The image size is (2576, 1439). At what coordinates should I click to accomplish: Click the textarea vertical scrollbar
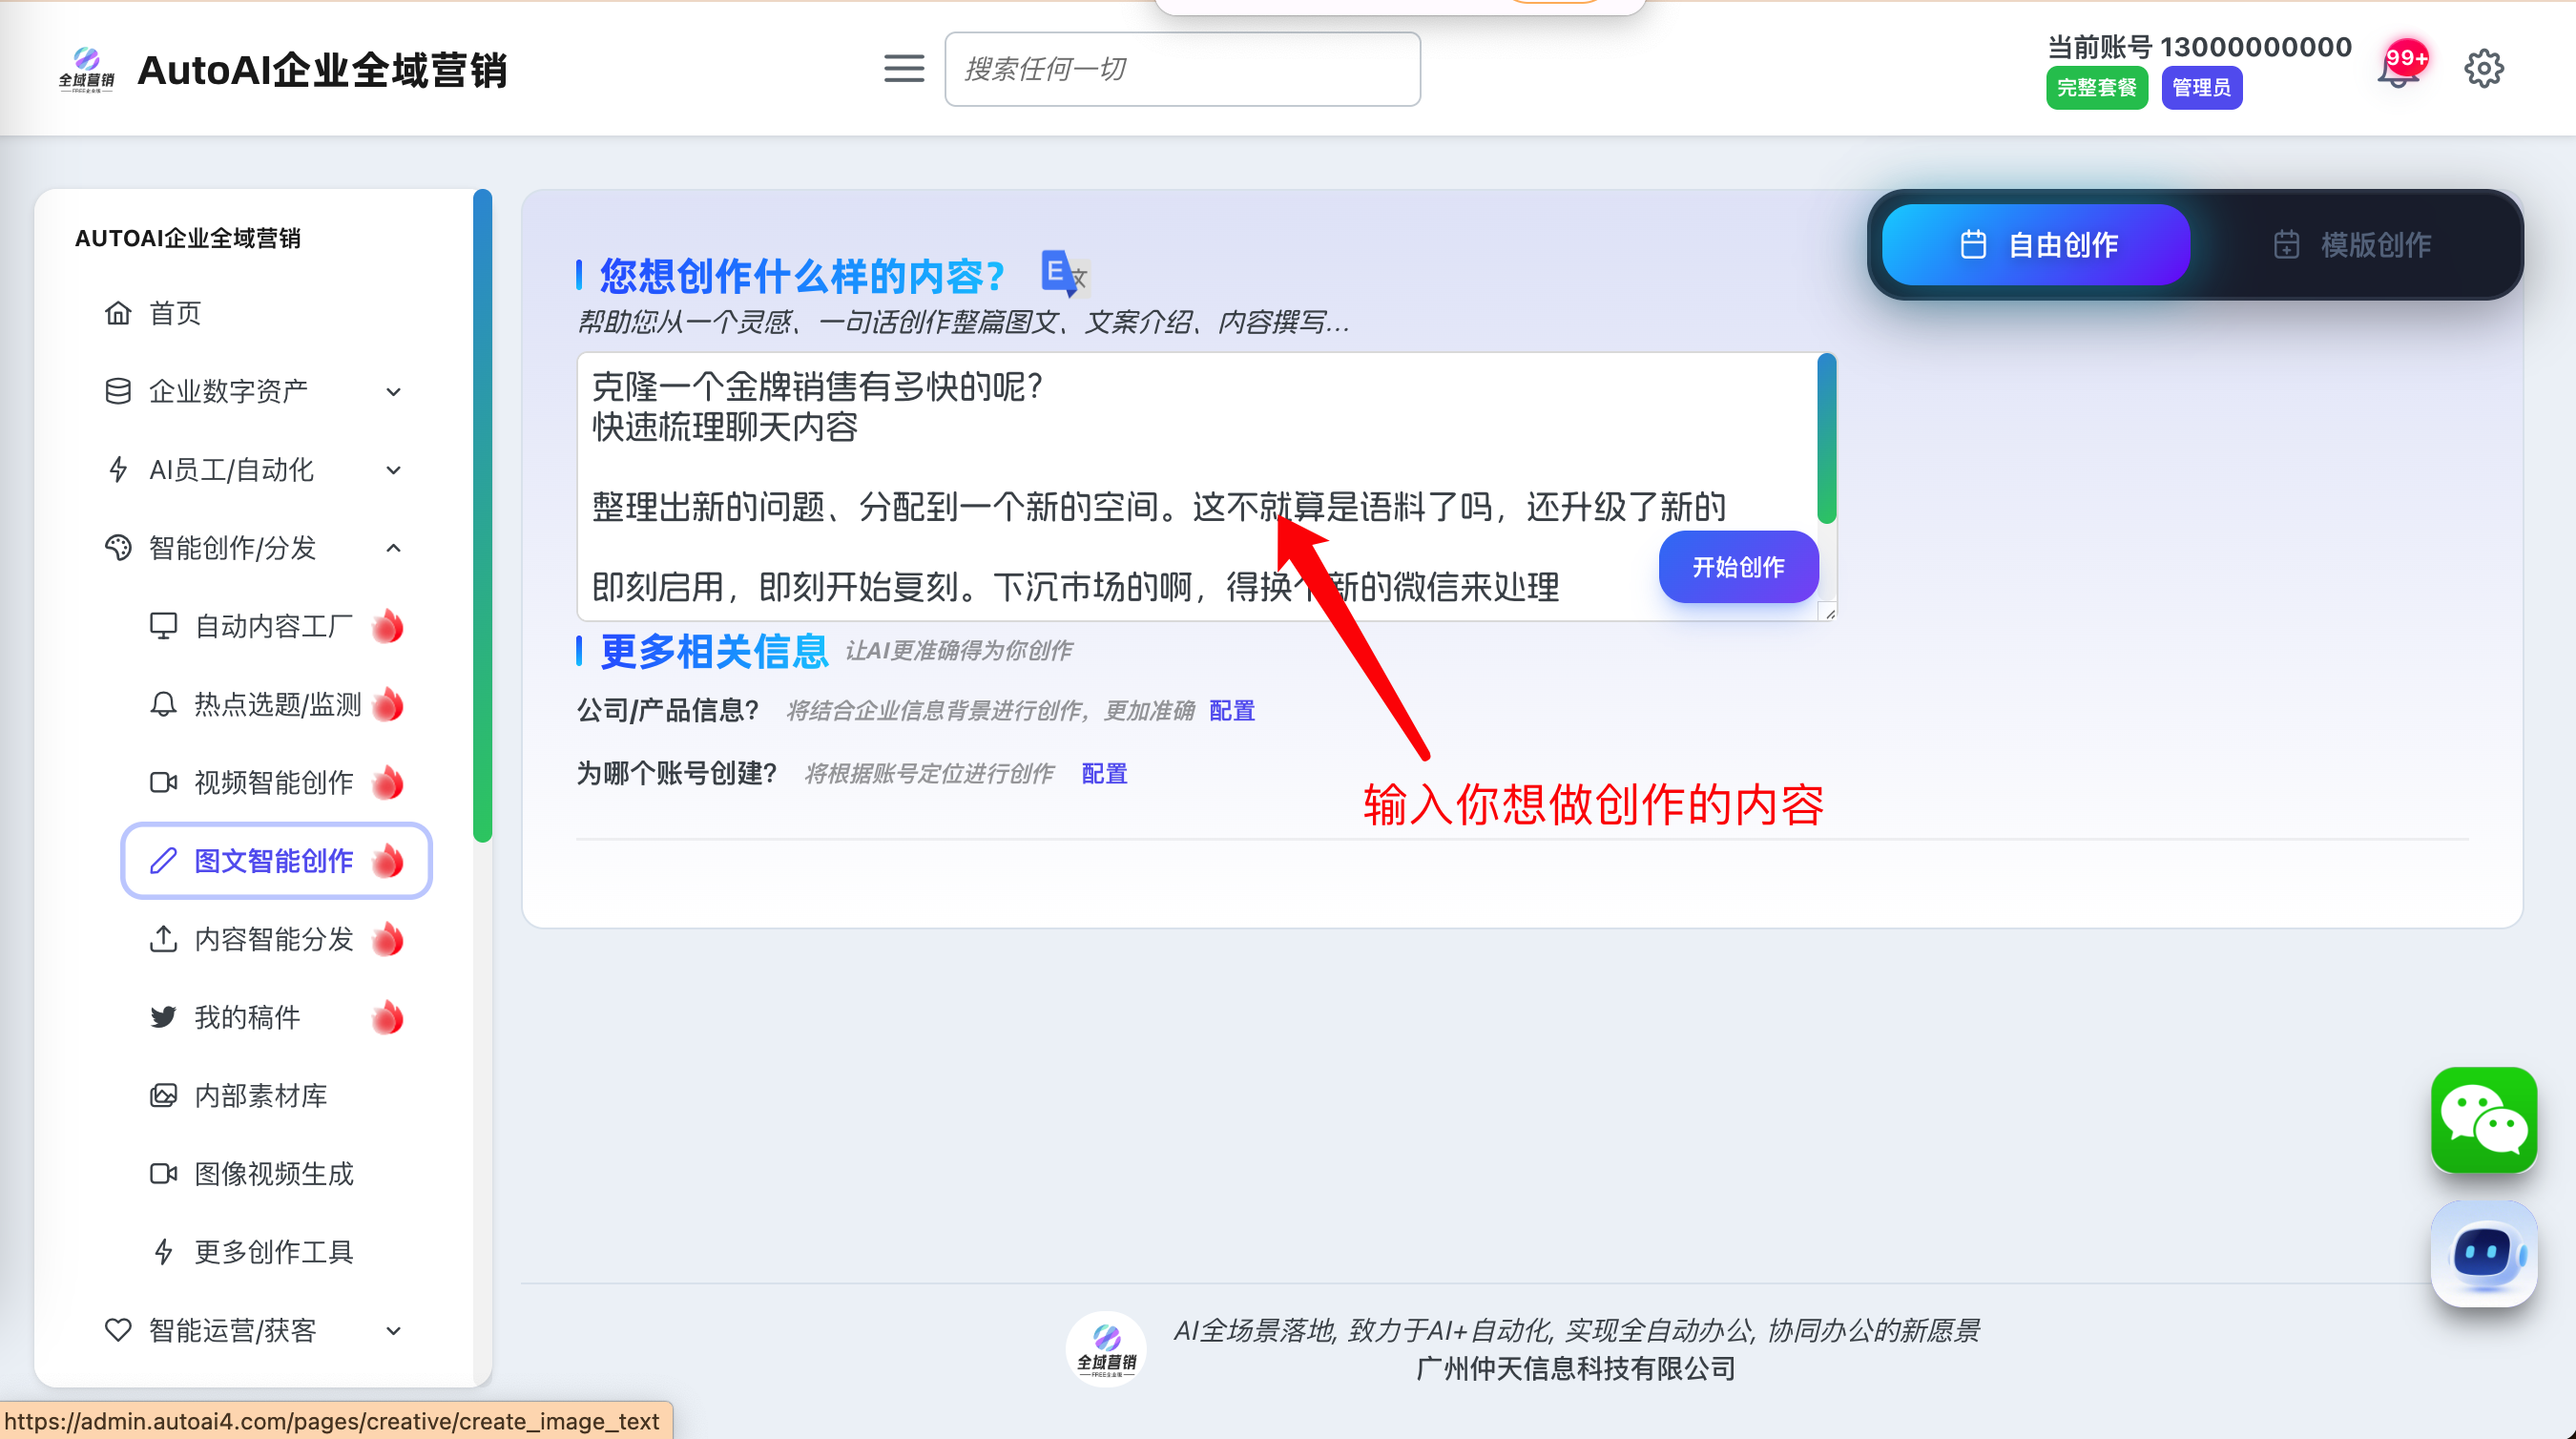[x=1826, y=438]
